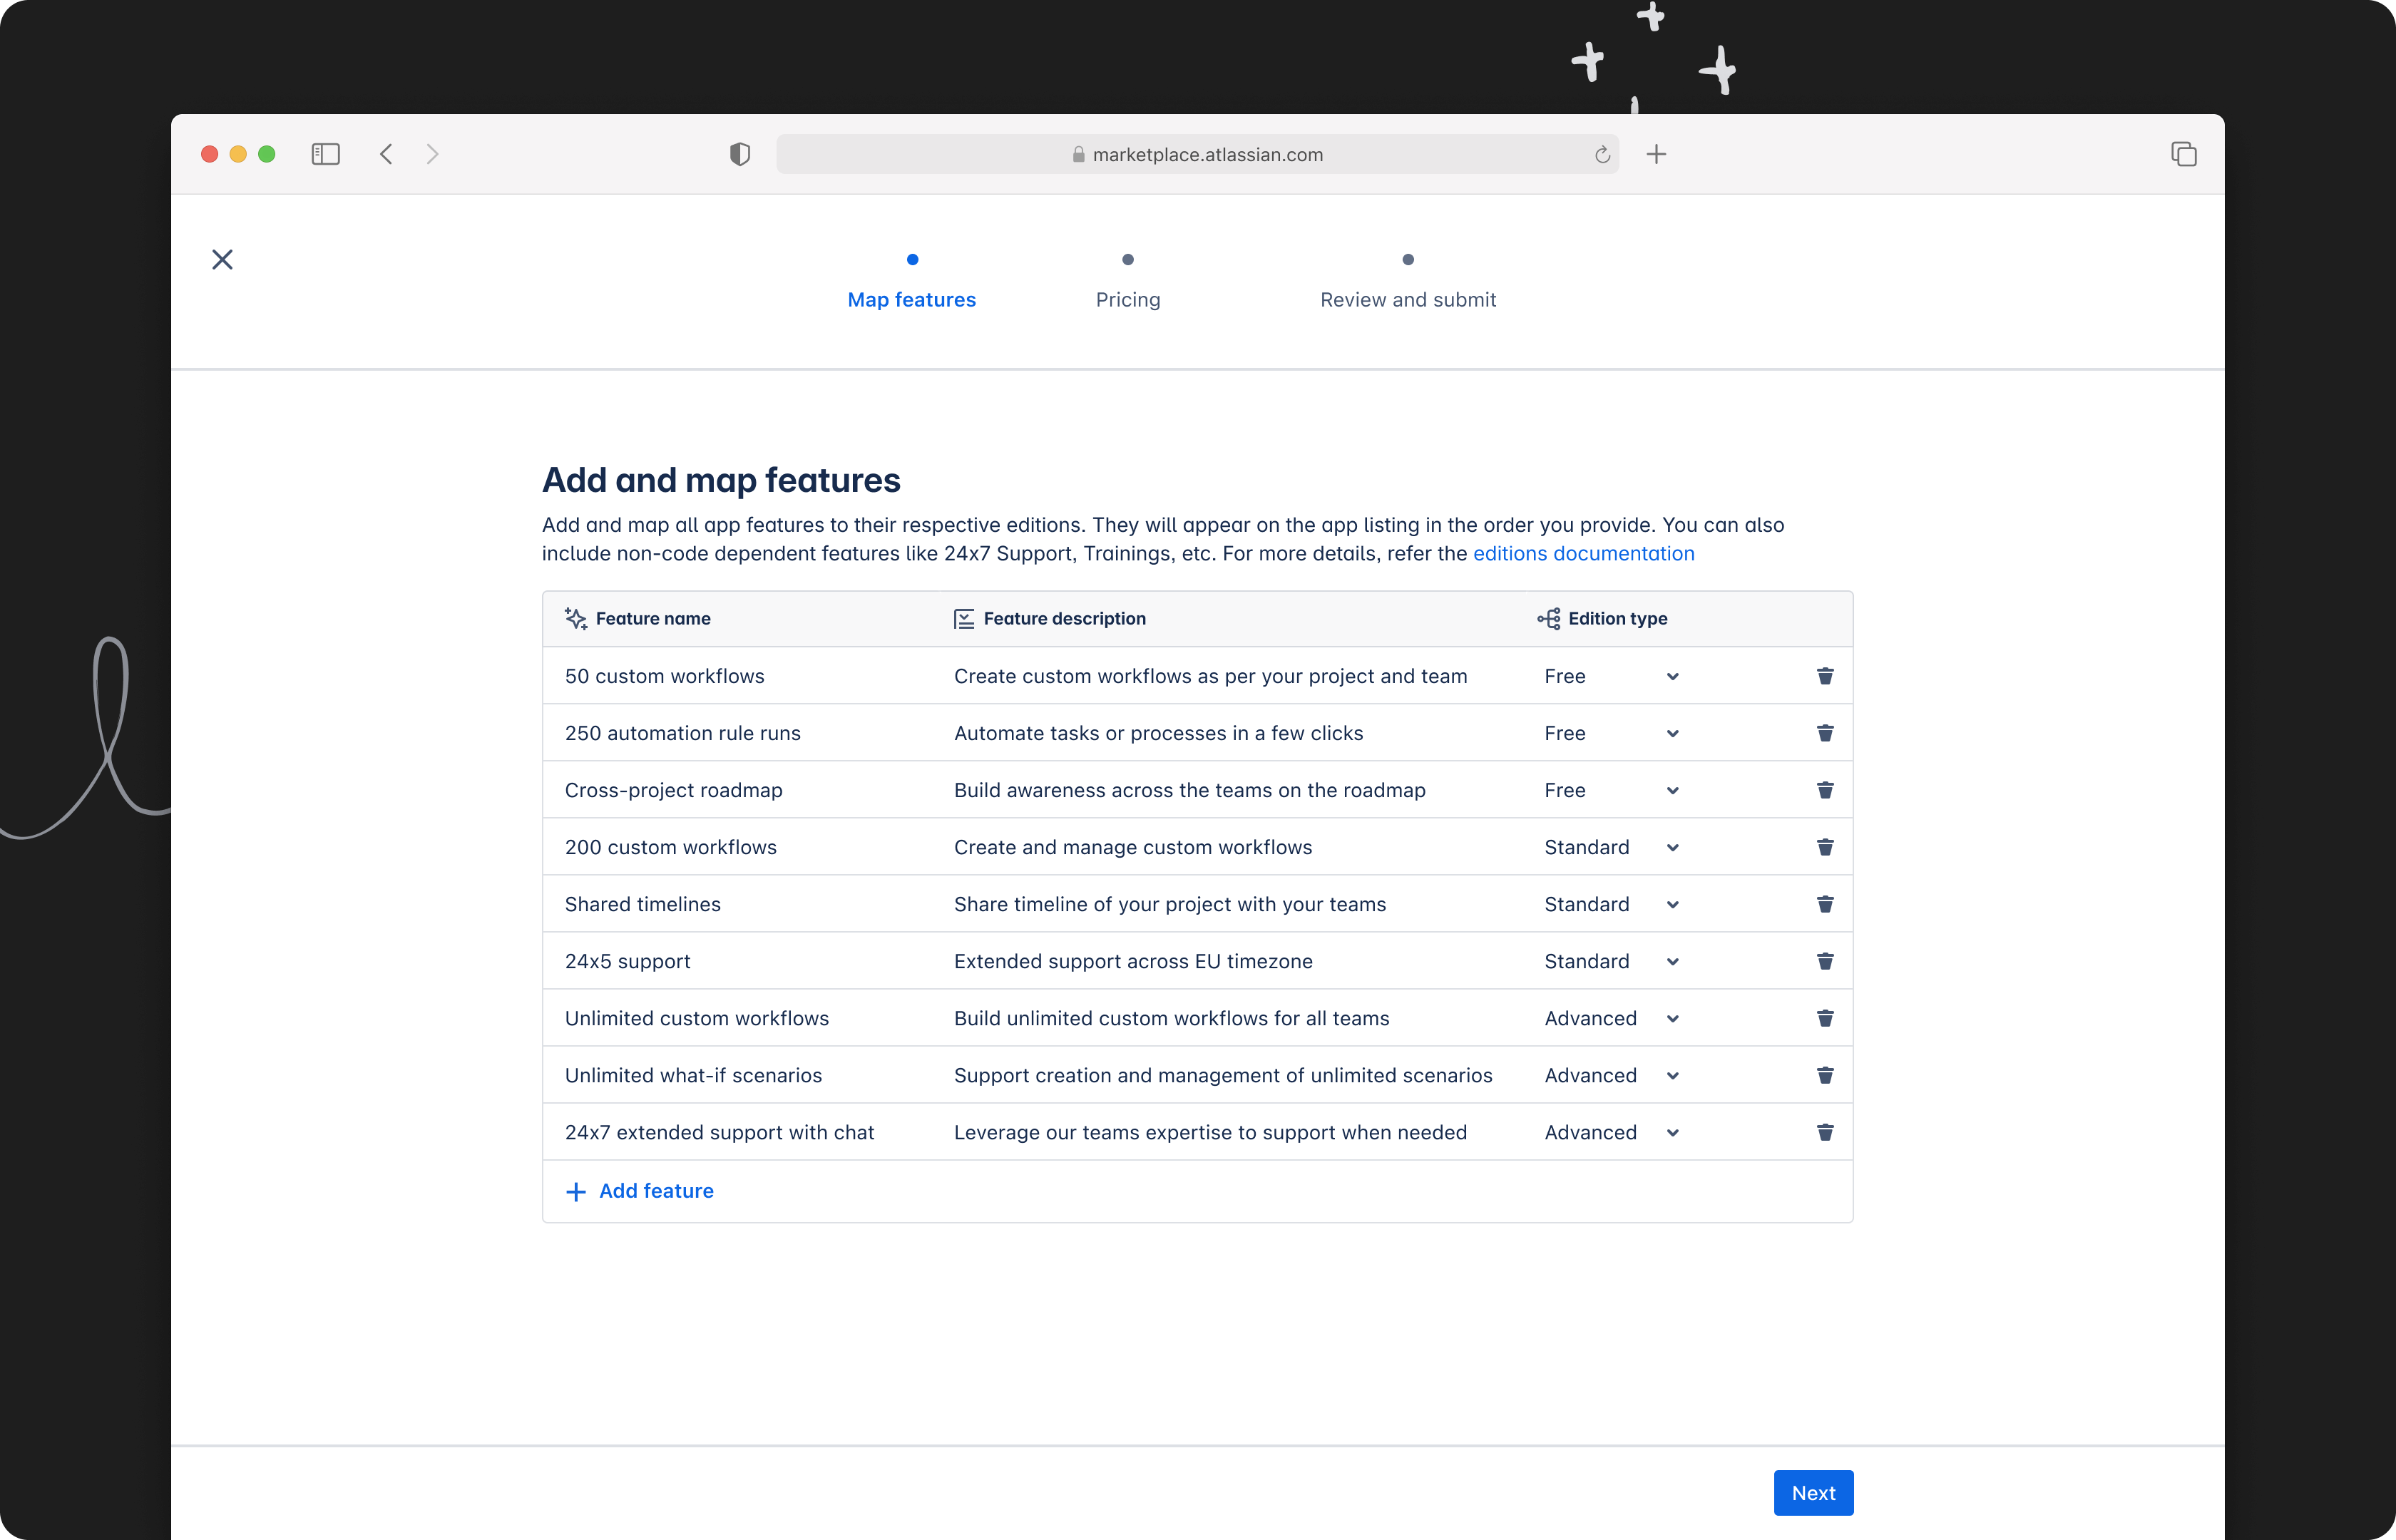This screenshot has height=1540, width=2396.
Task: Open the privacy shield icon
Action: (740, 154)
